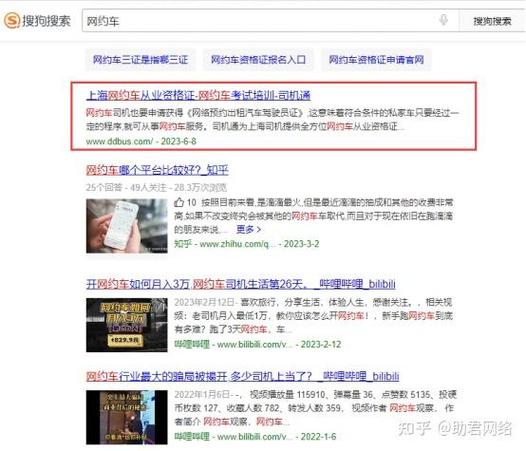This screenshot has height=451, width=526.
Task: Open the www.zhihu.com source link
Action: coord(238,244)
